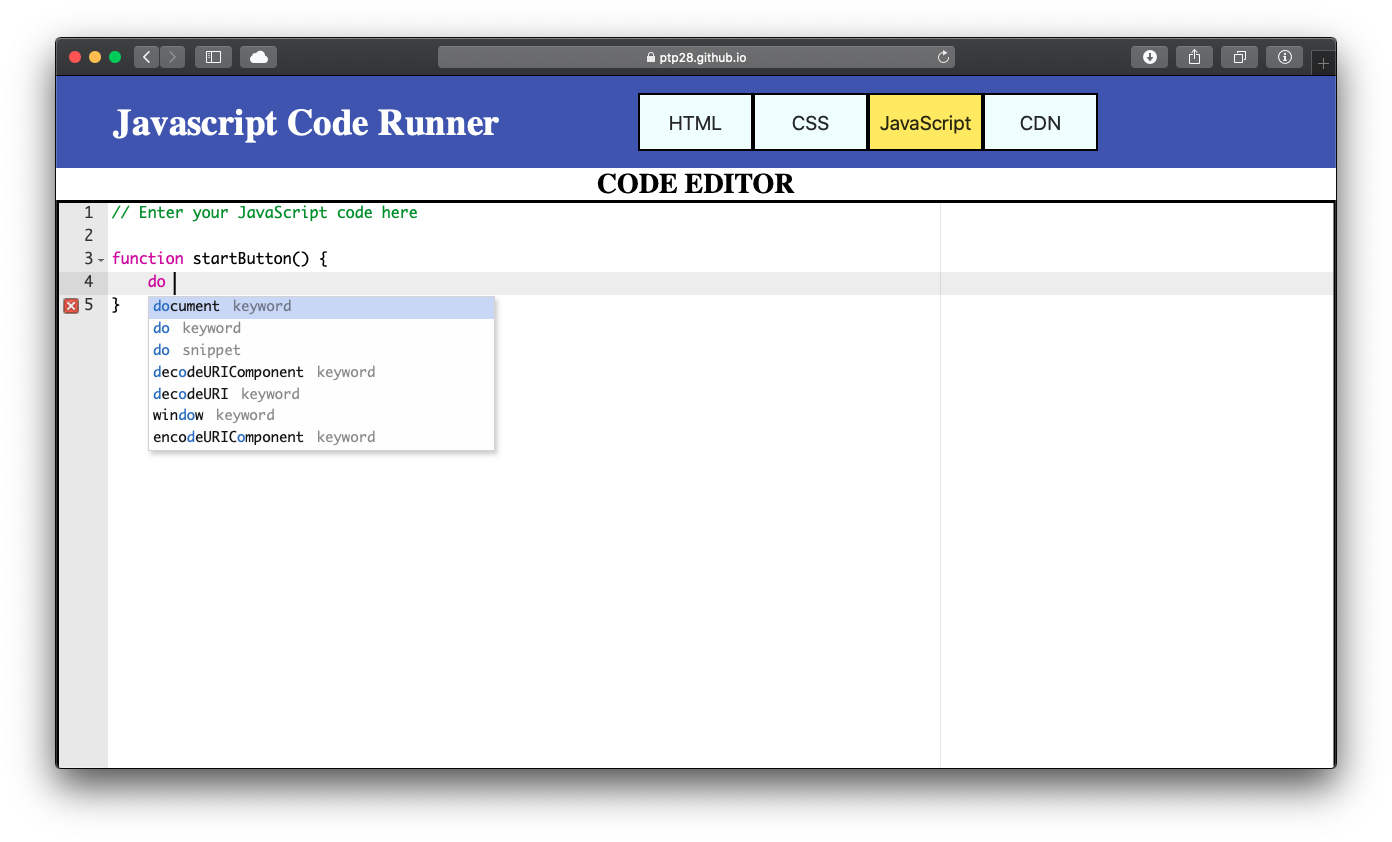The width and height of the screenshot is (1392, 842).
Task: Open a new tab with plus button
Action: [1323, 63]
